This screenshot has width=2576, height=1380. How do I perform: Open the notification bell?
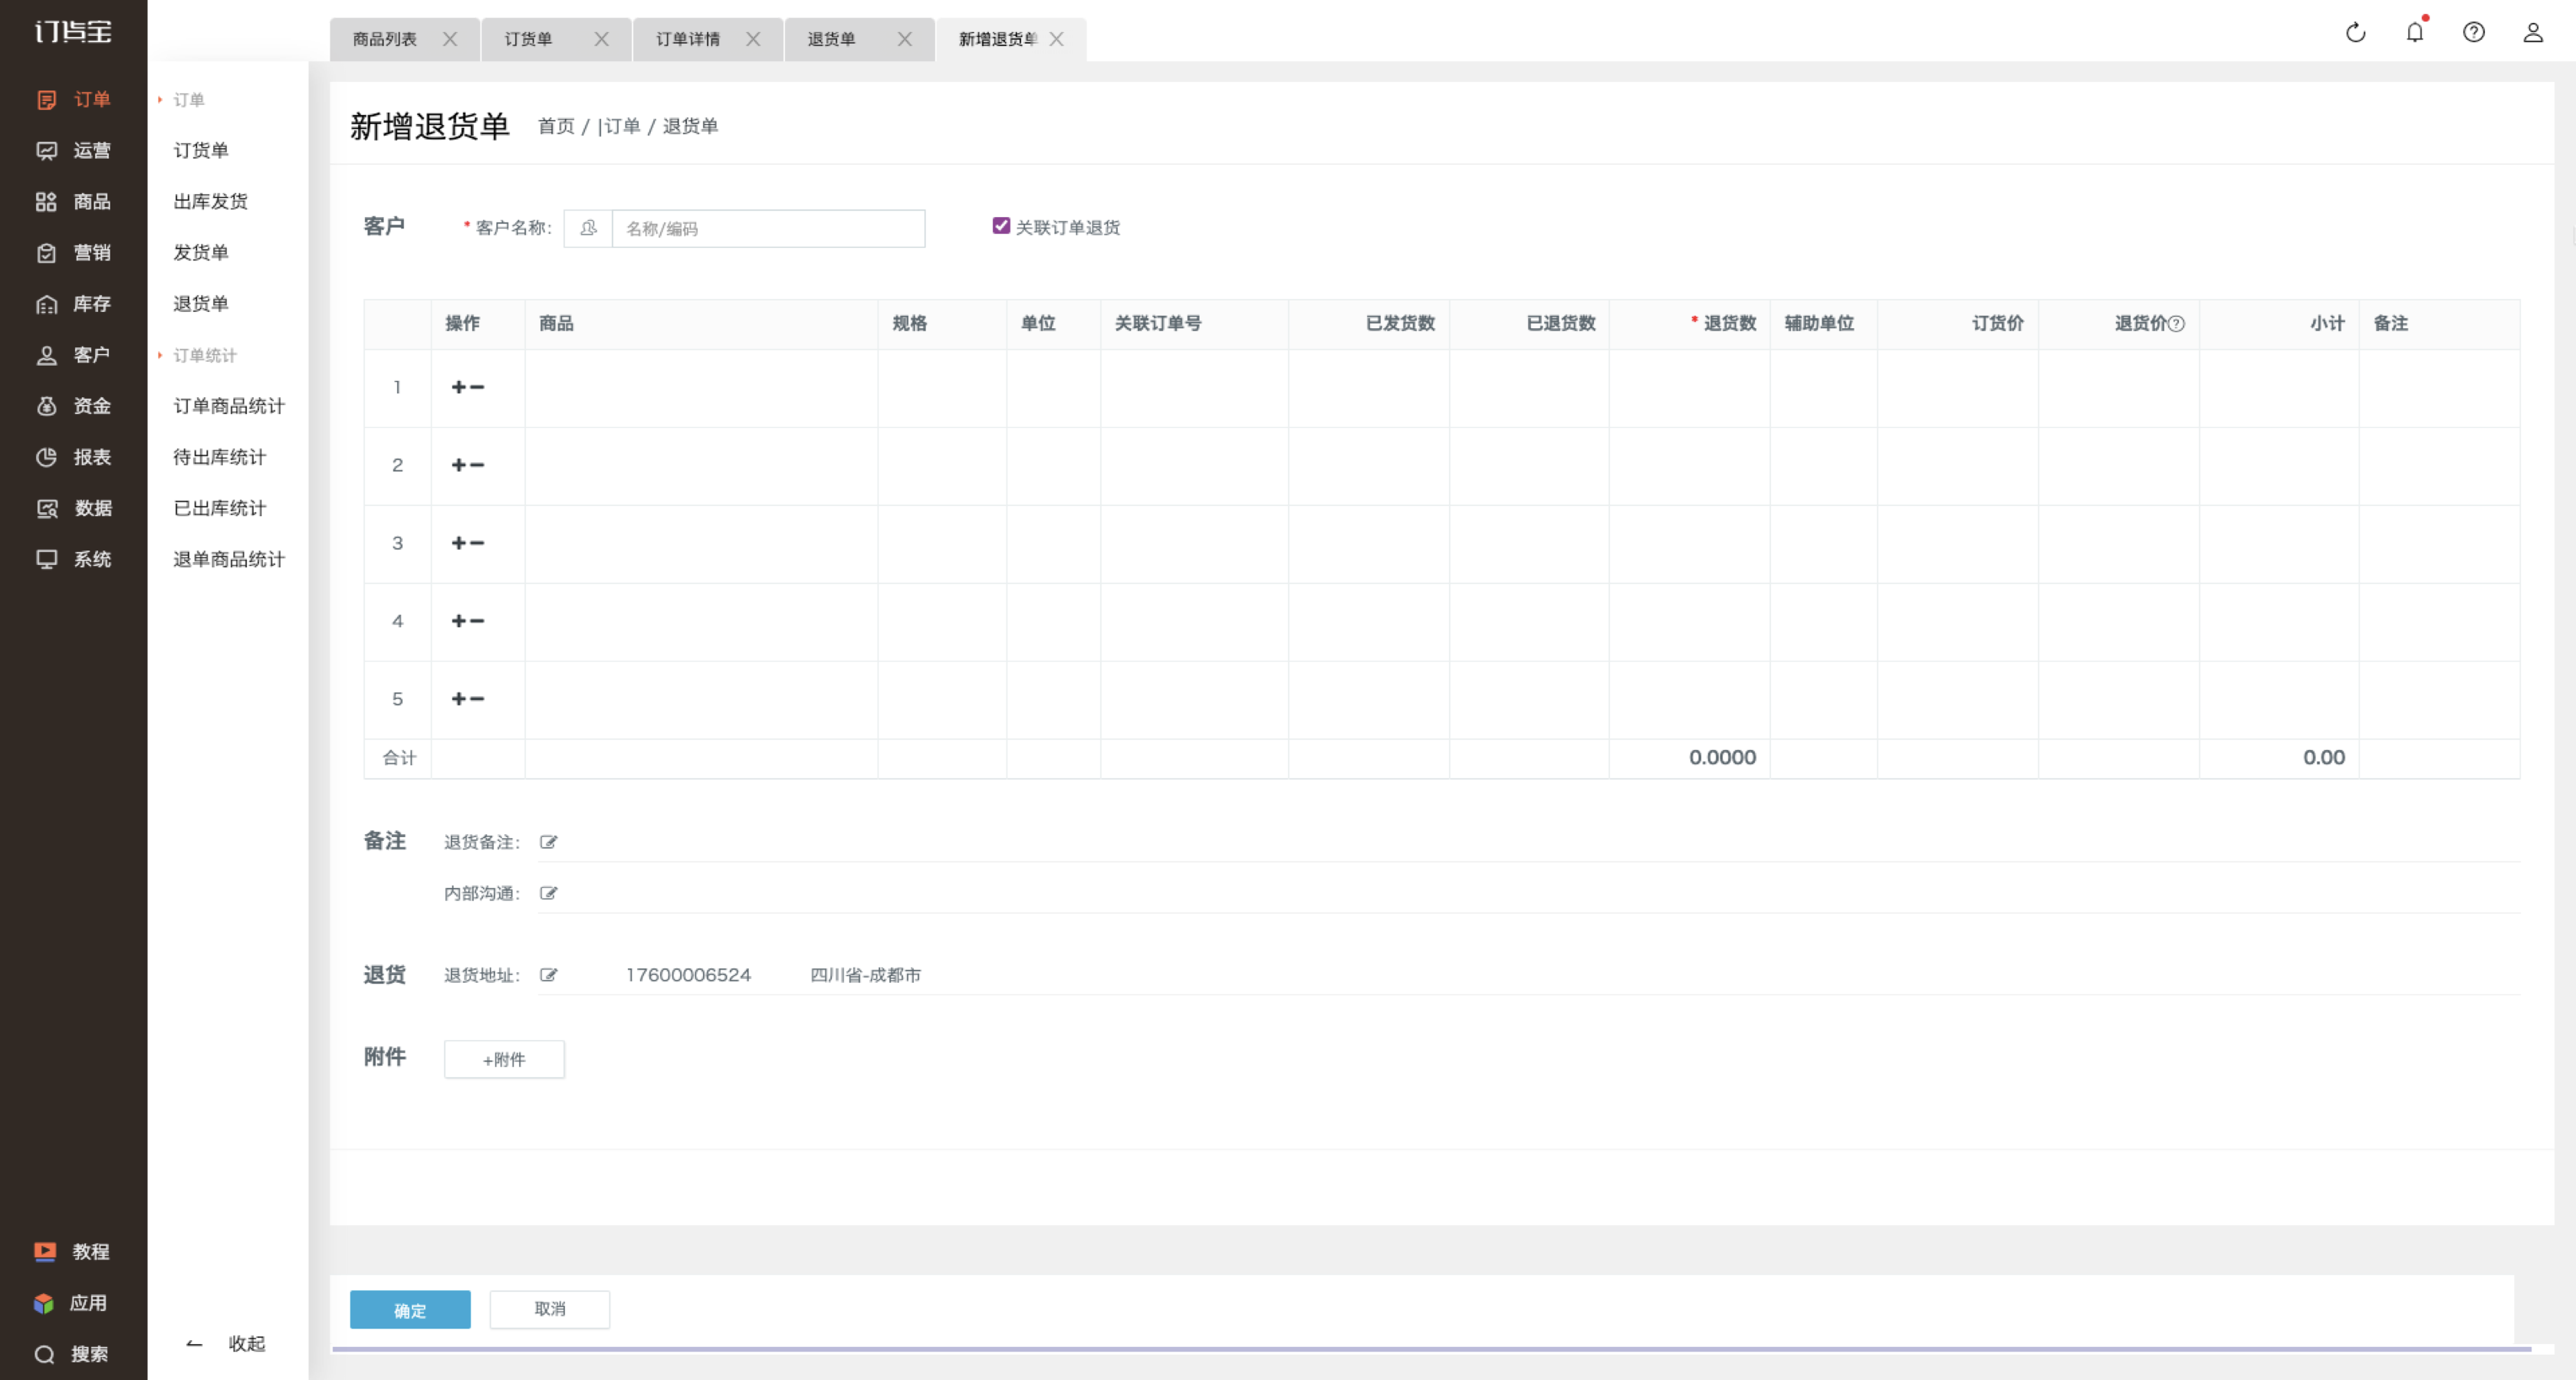tap(2415, 32)
